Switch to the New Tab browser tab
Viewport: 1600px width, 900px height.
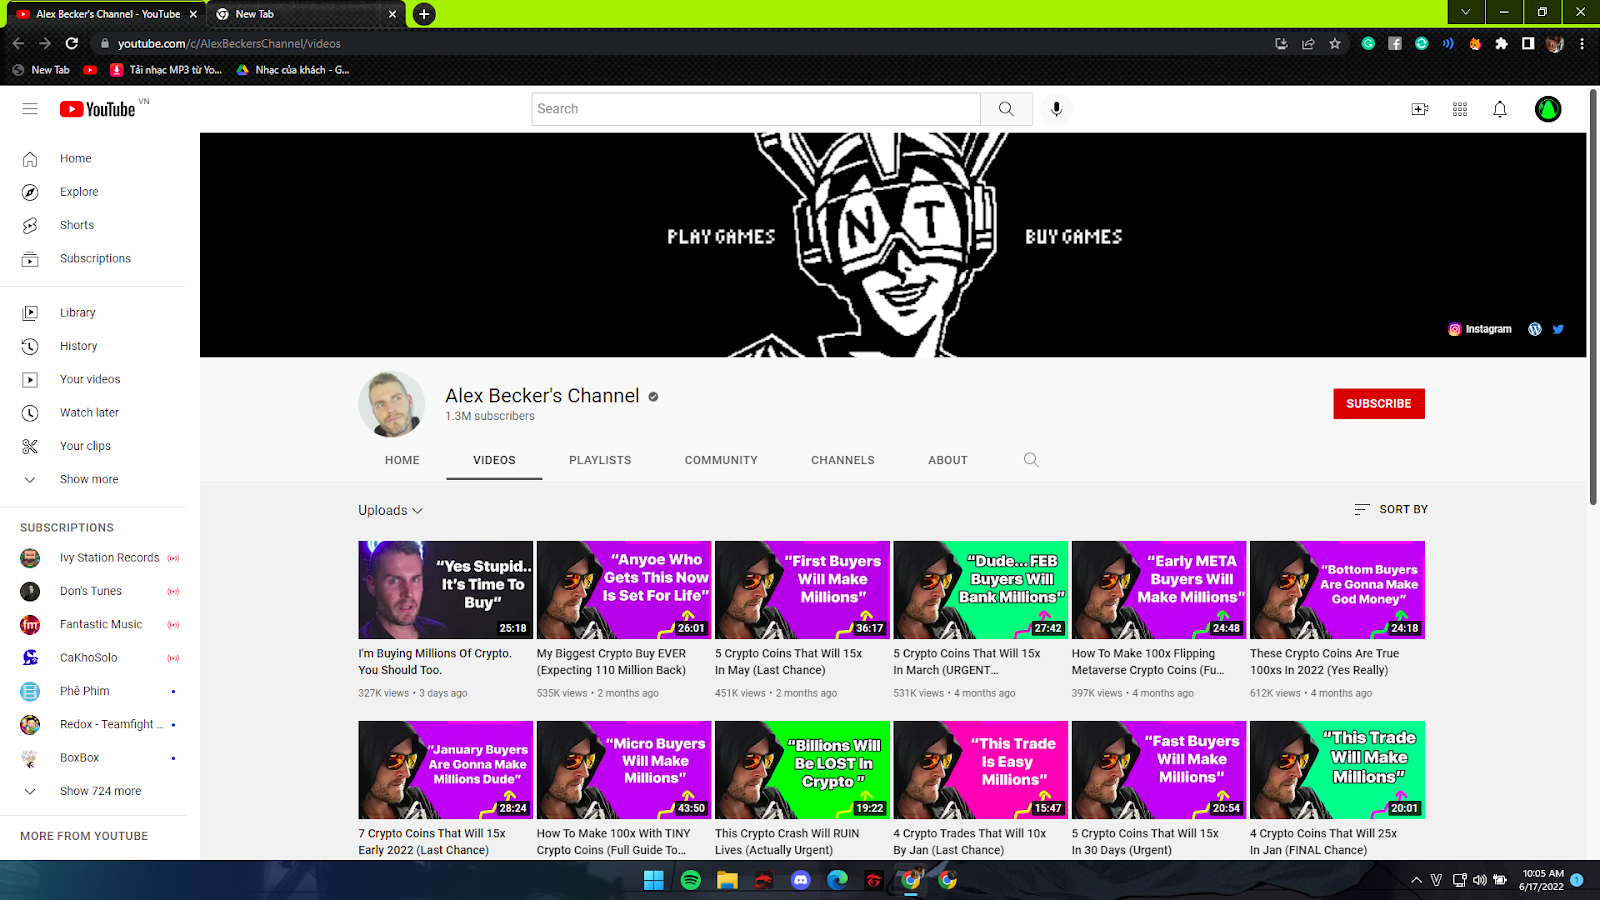(306, 14)
